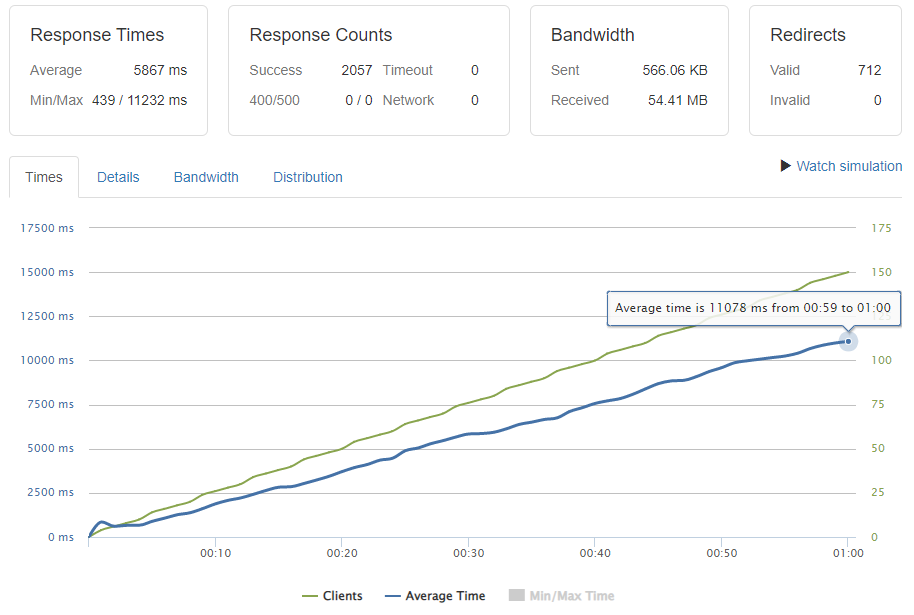Click the 17500 ms axis label
The image size is (914, 615).
(x=46, y=228)
